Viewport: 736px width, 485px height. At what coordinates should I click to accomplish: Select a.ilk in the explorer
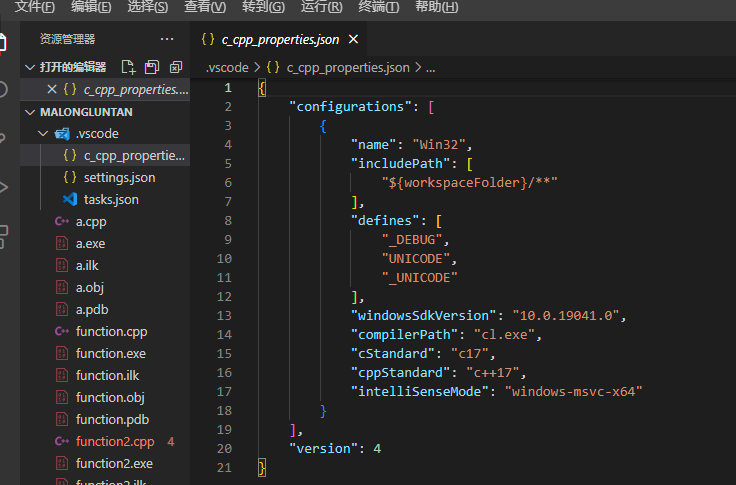pyautogui.click(x=105, y=266)
